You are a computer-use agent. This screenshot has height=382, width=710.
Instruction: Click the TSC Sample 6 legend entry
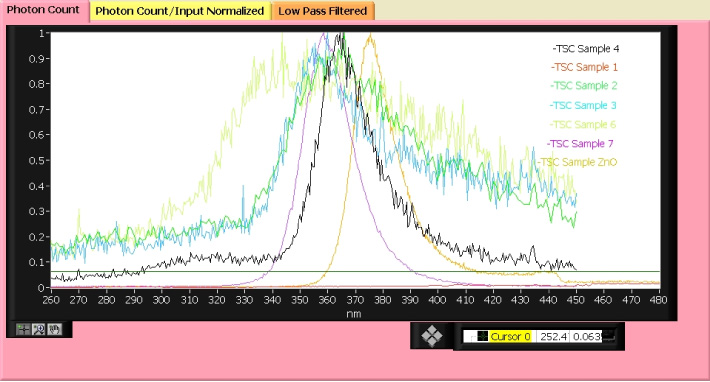(x=583, y=124)
